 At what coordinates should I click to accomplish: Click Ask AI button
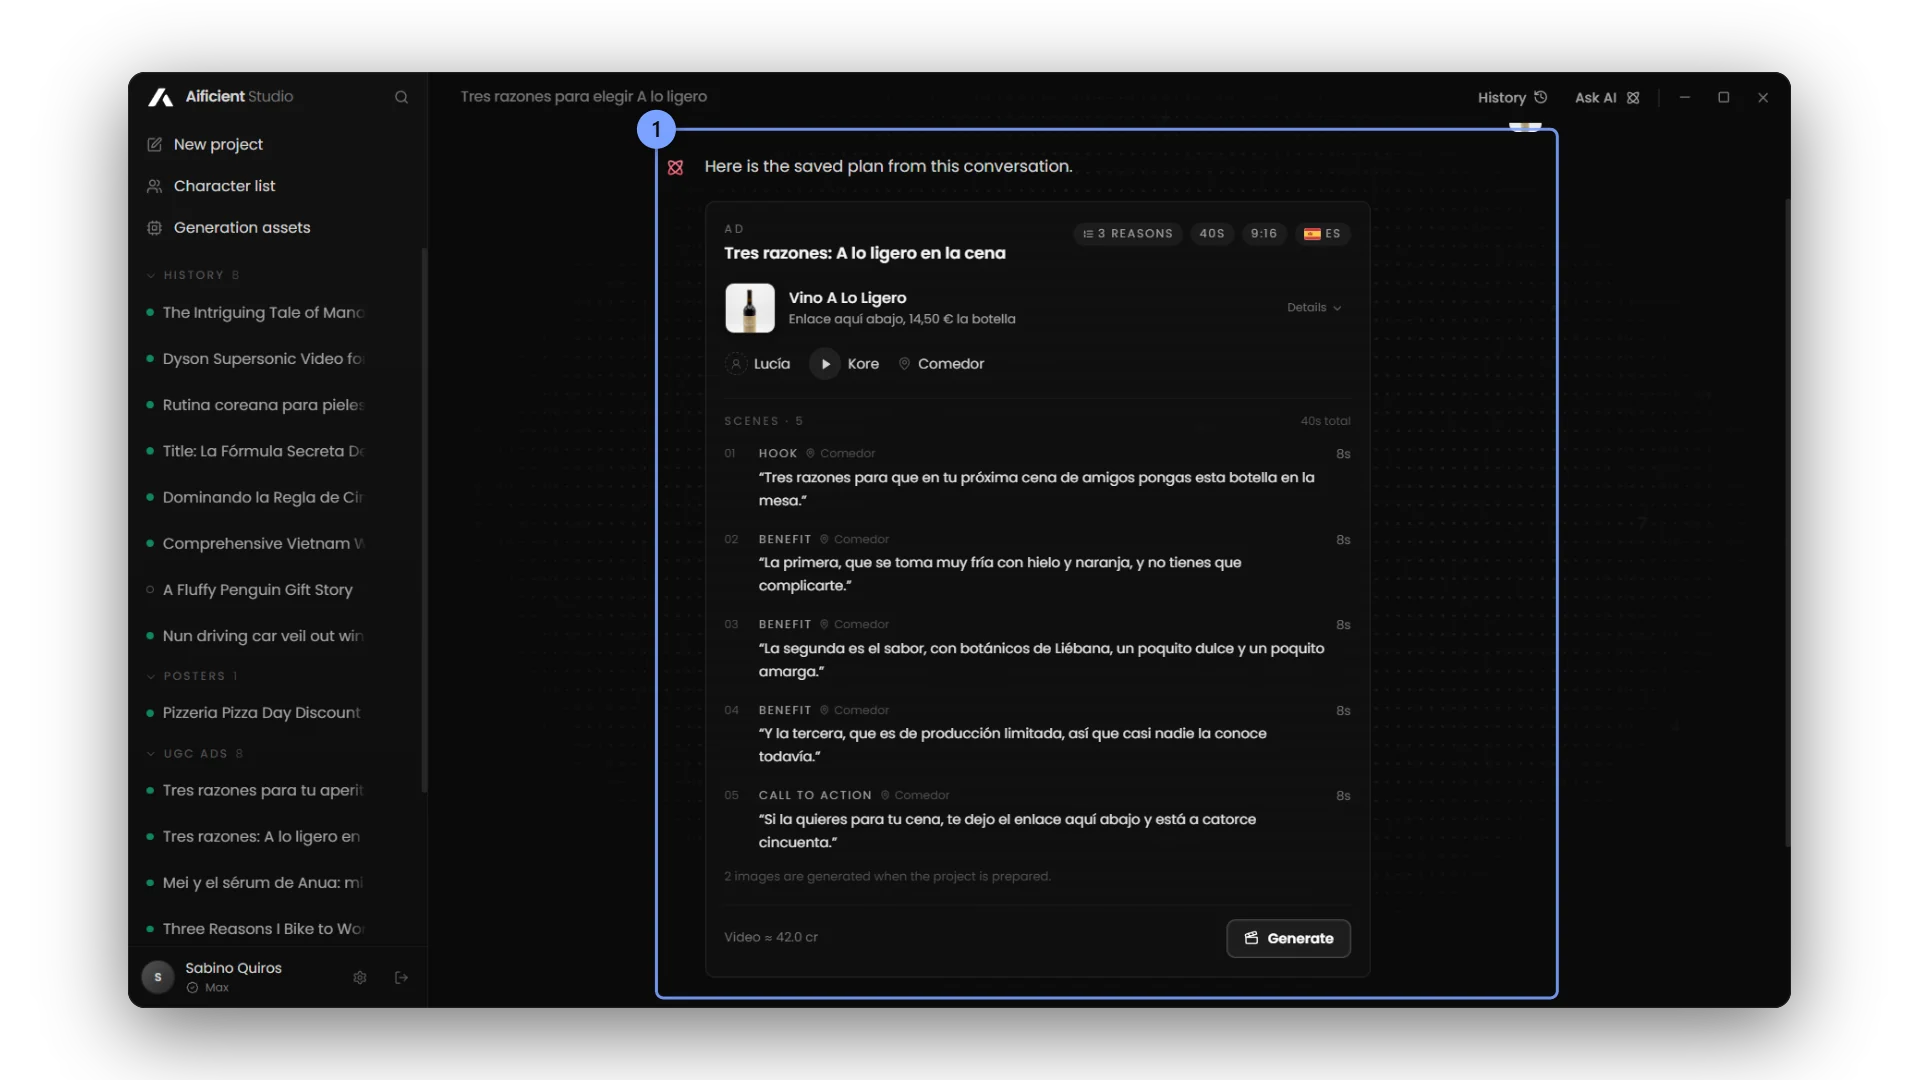pos(1606,97)
